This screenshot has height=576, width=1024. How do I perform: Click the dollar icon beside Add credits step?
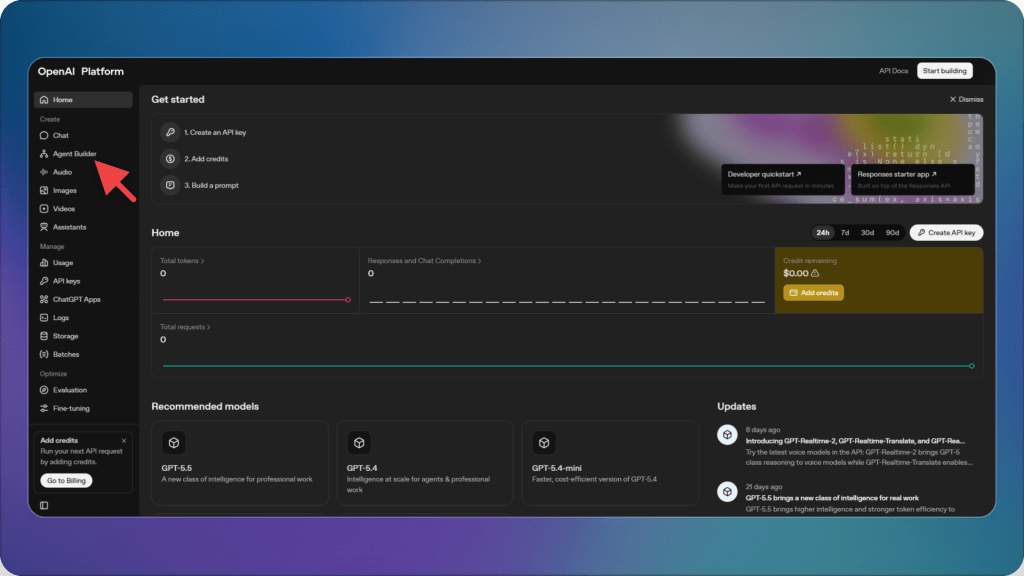(x=170, y=159)
